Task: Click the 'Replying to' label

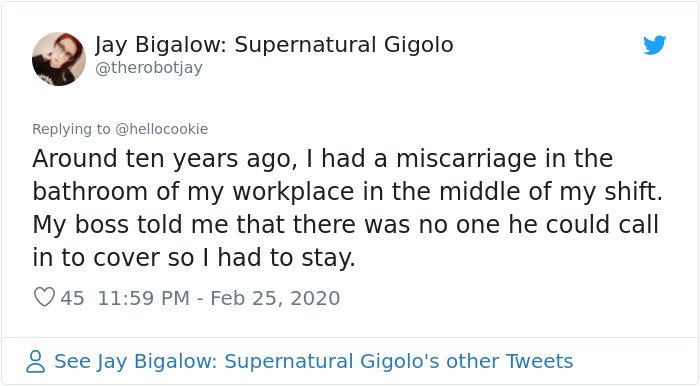Action: 71,129
